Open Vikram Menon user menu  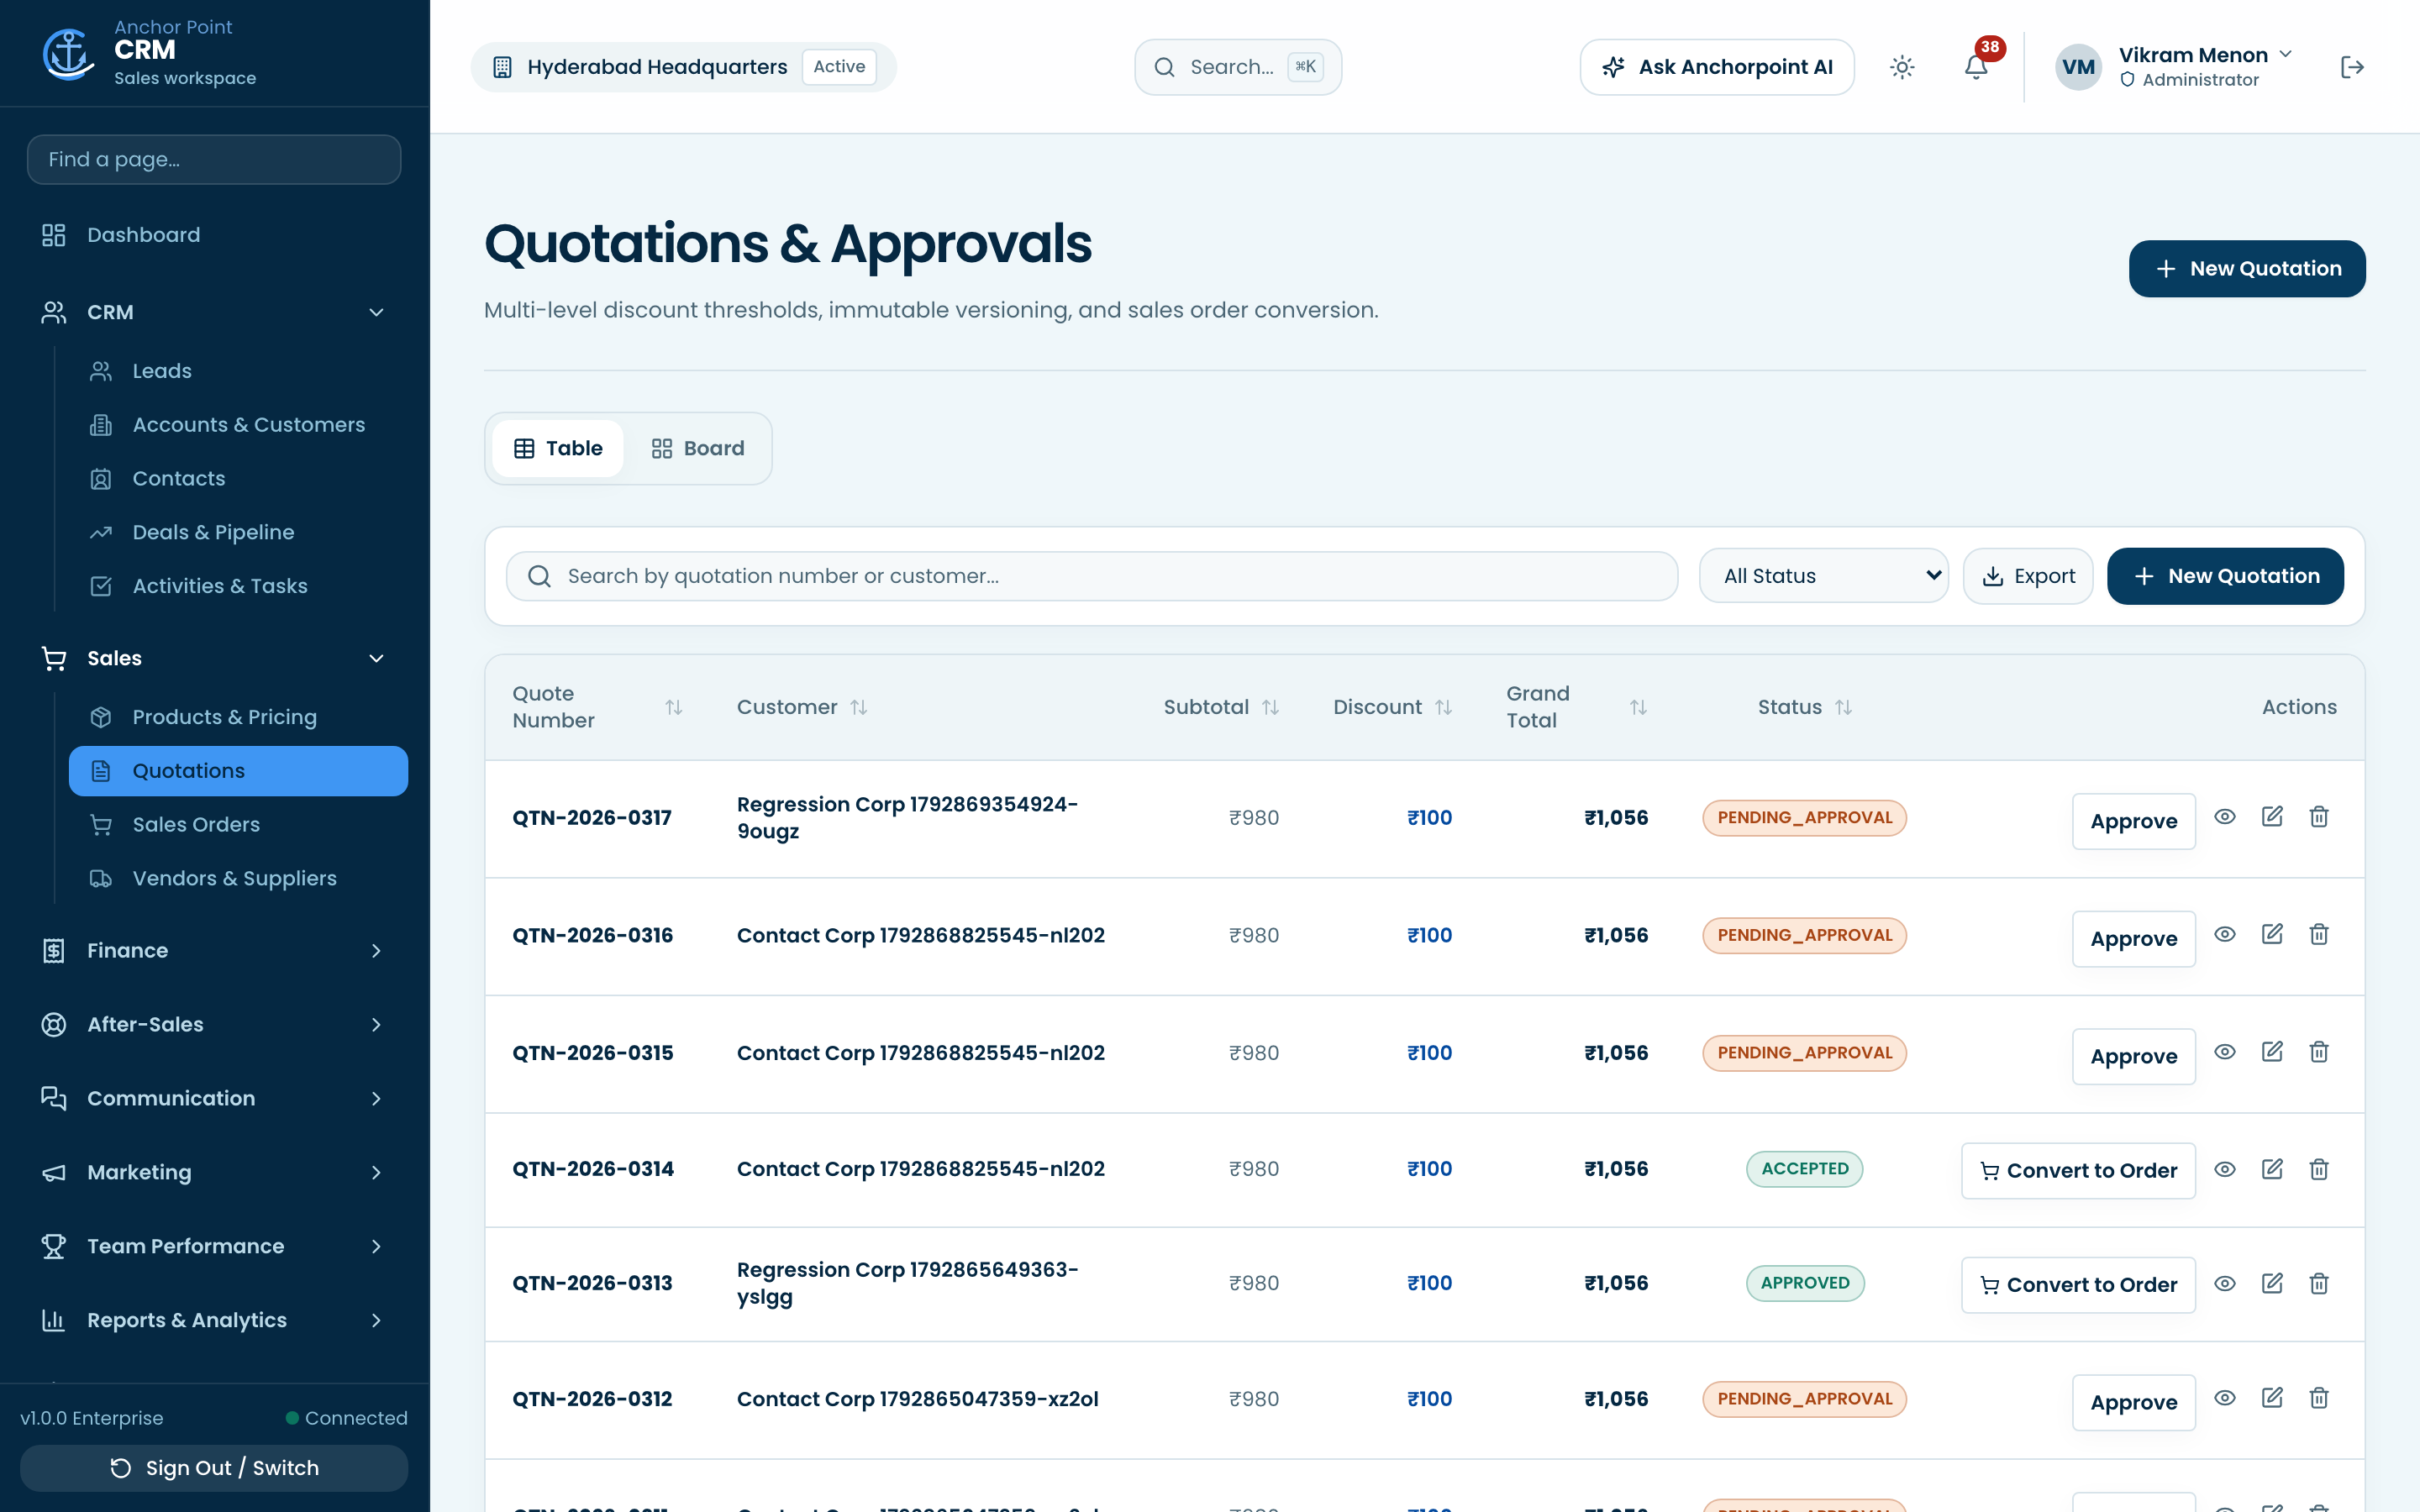pyautogui.click(x=2174, y=67)
